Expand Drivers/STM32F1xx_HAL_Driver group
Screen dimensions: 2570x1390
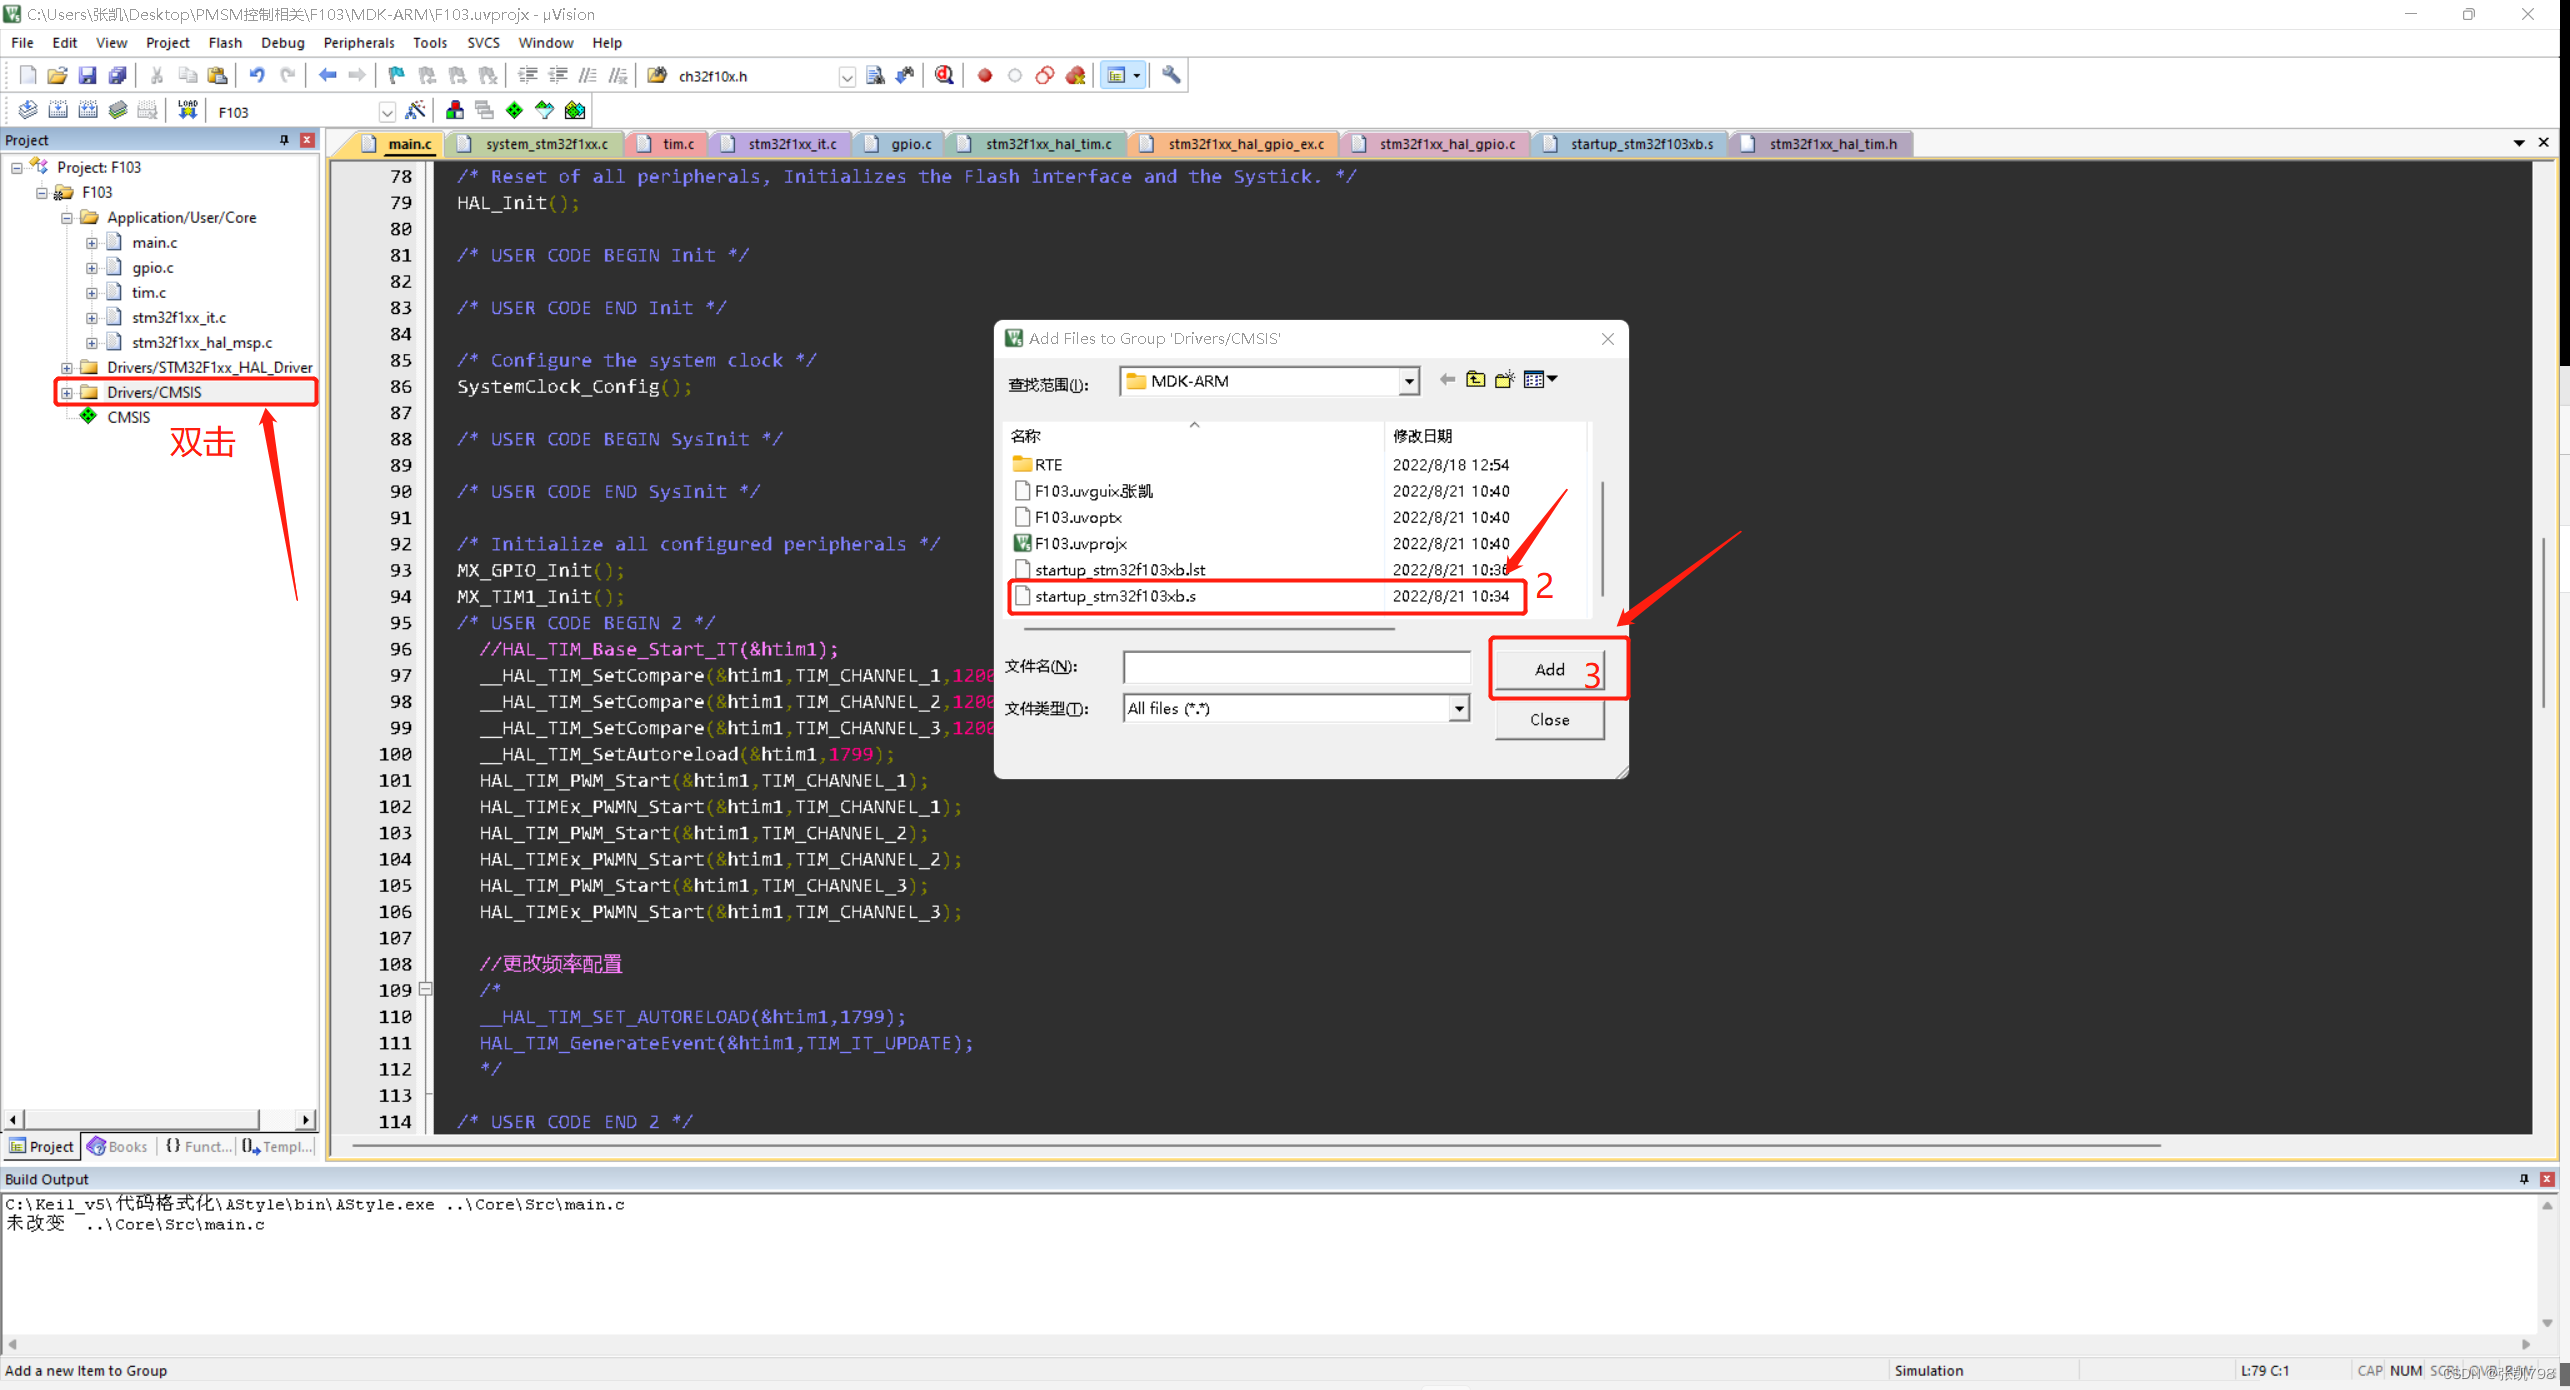[x=67, y=367]
